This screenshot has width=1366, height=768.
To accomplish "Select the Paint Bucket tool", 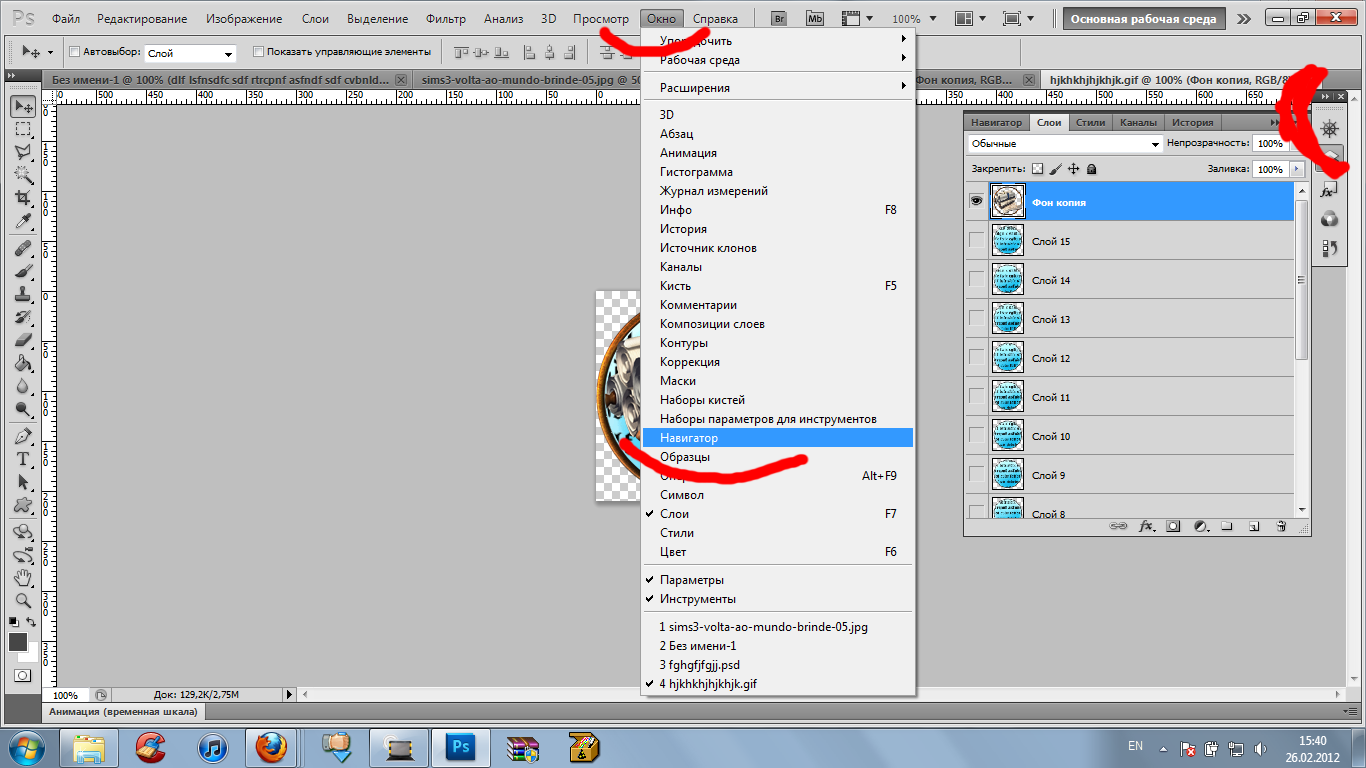I will tap(23, 363).
